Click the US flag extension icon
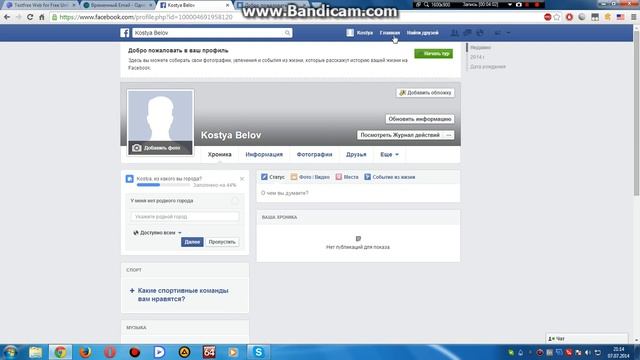 (x=620, y=17)
